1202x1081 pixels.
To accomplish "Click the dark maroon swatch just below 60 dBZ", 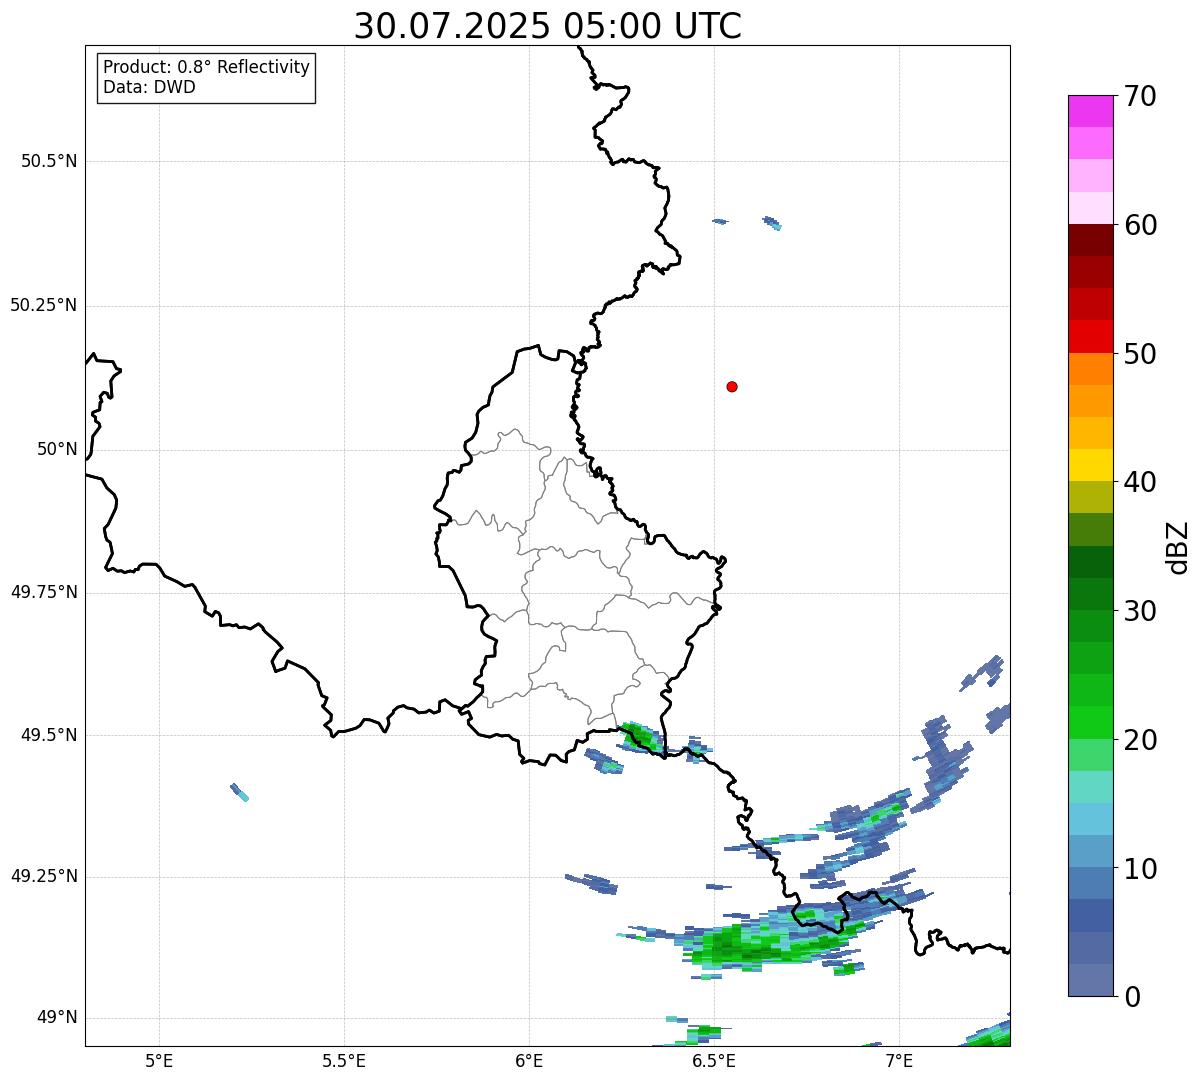I will pos(1090,240).
